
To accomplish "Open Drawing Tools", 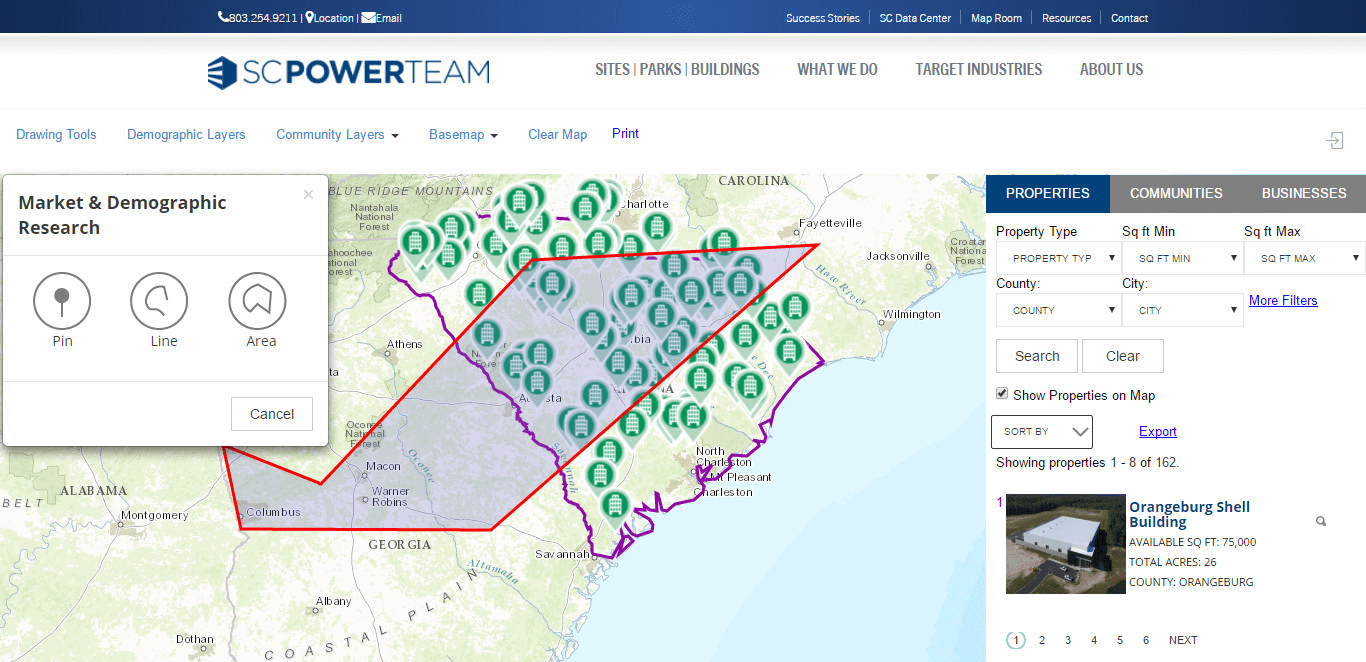I will 56,135.
